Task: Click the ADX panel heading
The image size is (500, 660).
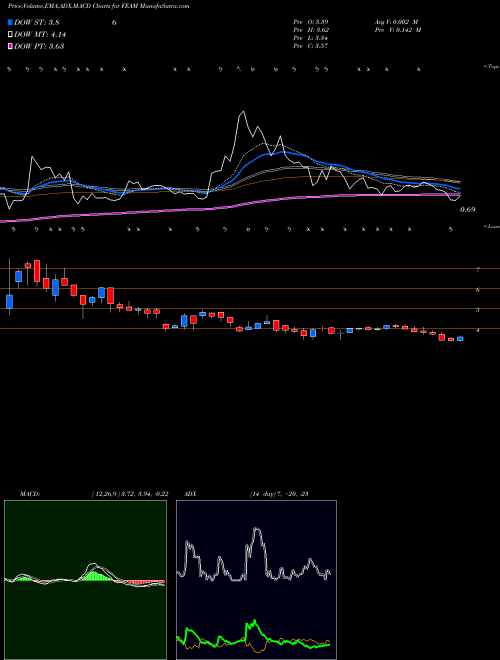Action: coord(190,494)
